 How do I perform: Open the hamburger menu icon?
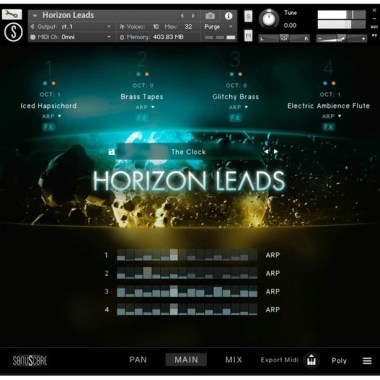[367, 361]
